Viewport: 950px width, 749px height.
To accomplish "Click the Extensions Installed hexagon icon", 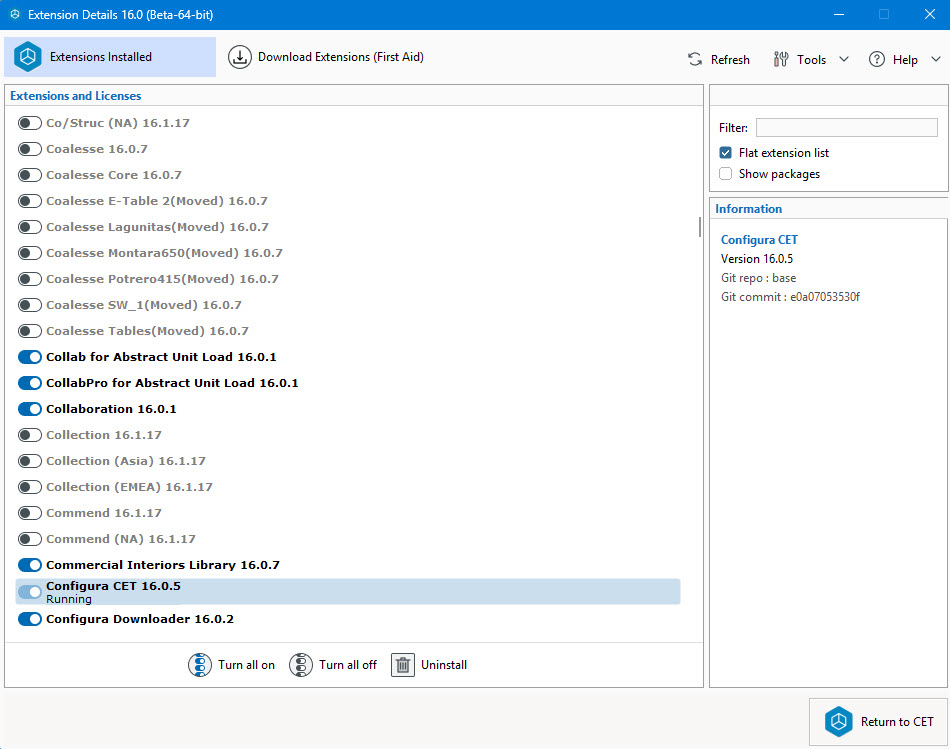I will [x=28, y=57].
